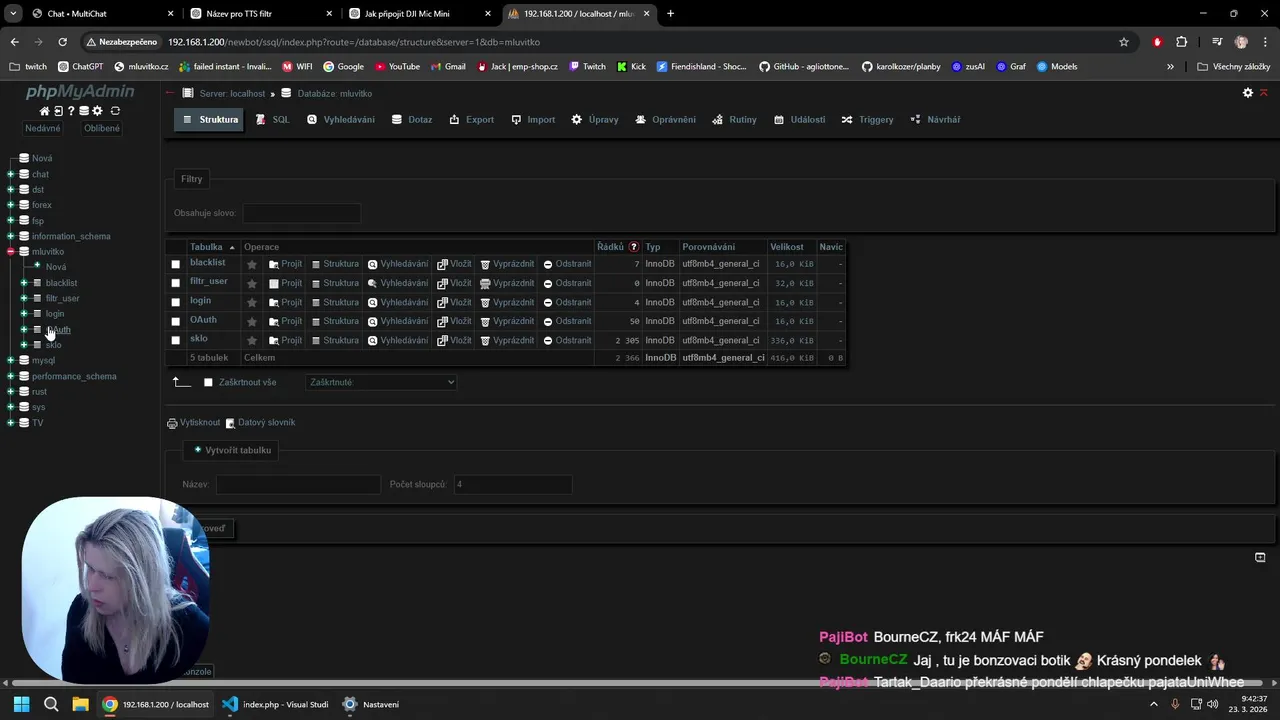Expand the forex database node
This screenshot has height=720, width=1280.
tap(10, 205)
